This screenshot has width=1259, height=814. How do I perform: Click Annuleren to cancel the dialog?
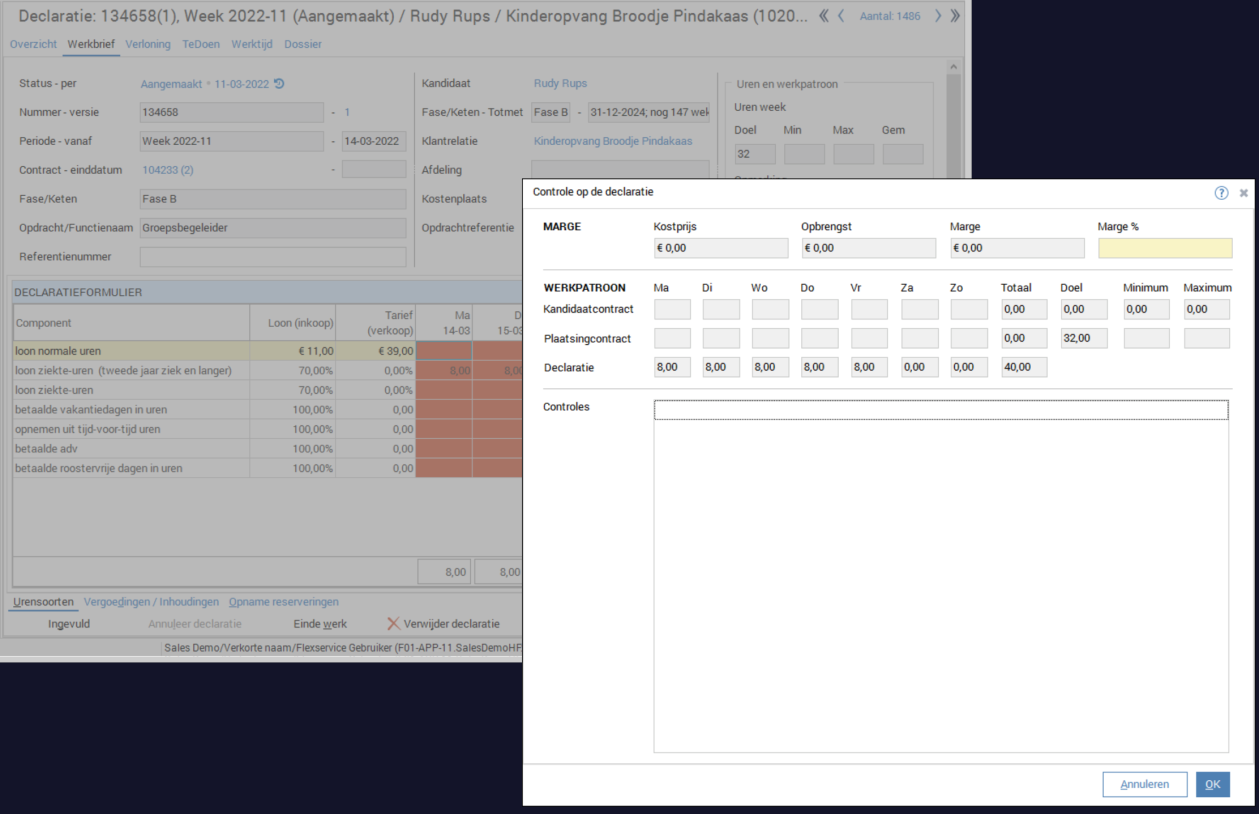1144,784
